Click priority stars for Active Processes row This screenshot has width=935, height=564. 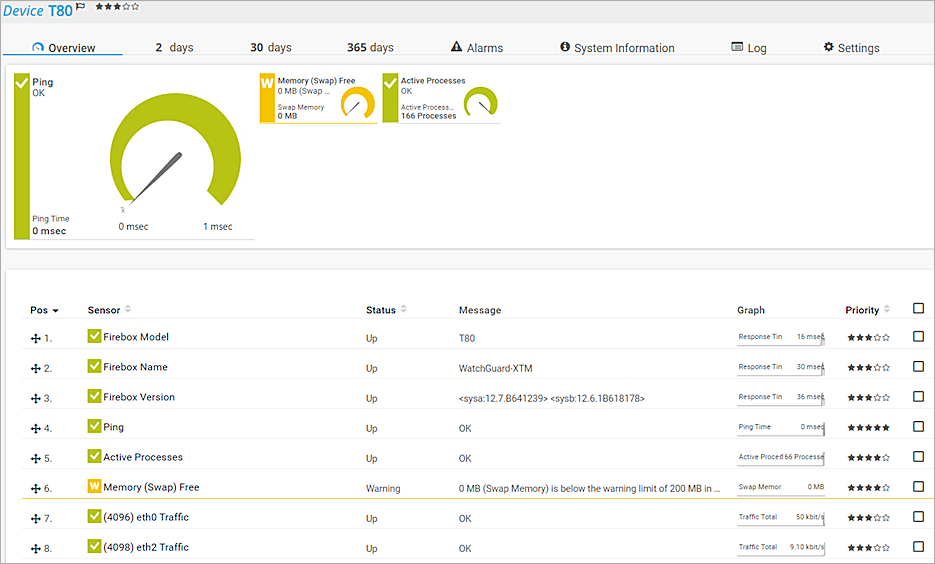868,458
